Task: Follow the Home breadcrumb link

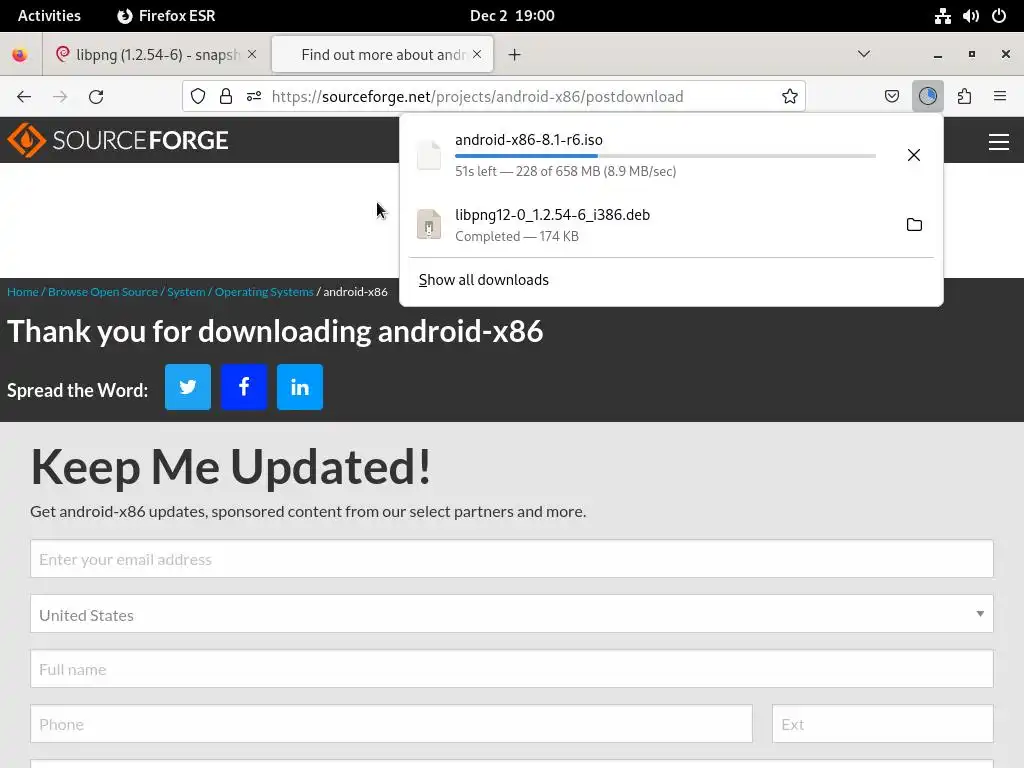Action: coord(23,291)
